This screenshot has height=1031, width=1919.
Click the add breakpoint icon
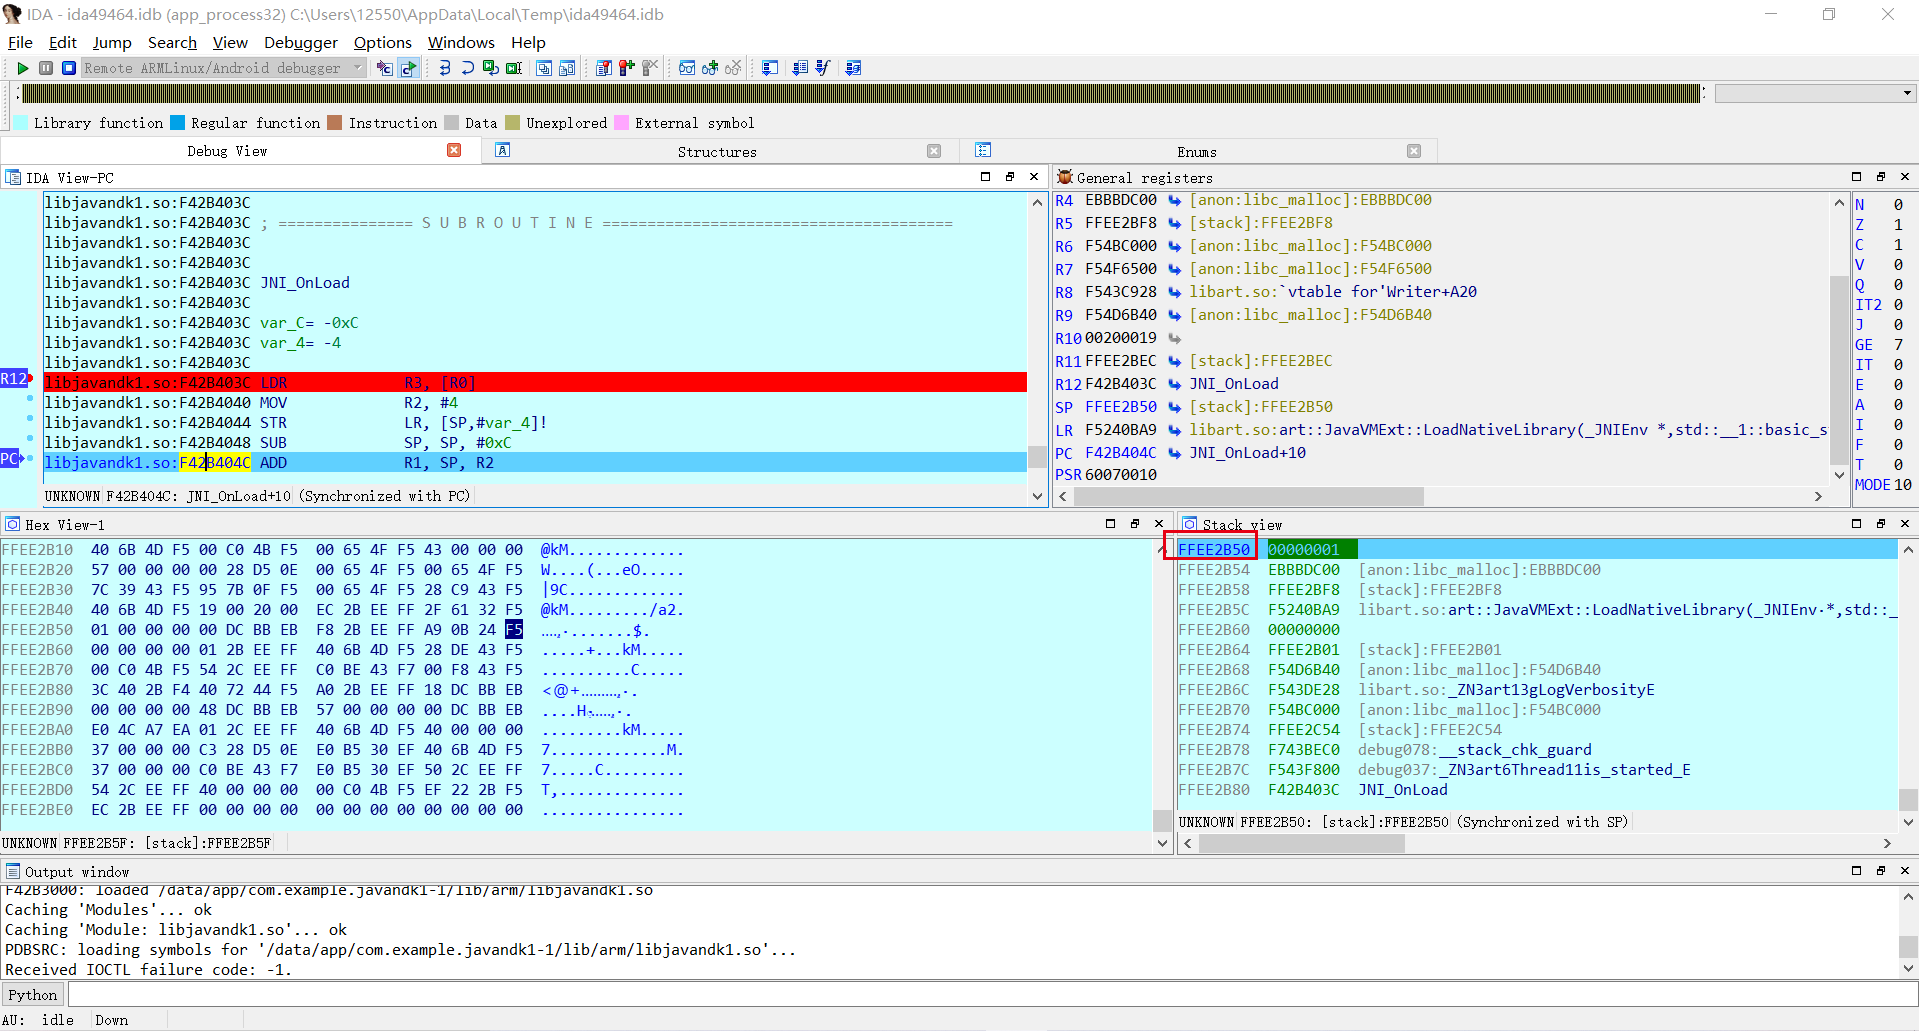point(627,68)
